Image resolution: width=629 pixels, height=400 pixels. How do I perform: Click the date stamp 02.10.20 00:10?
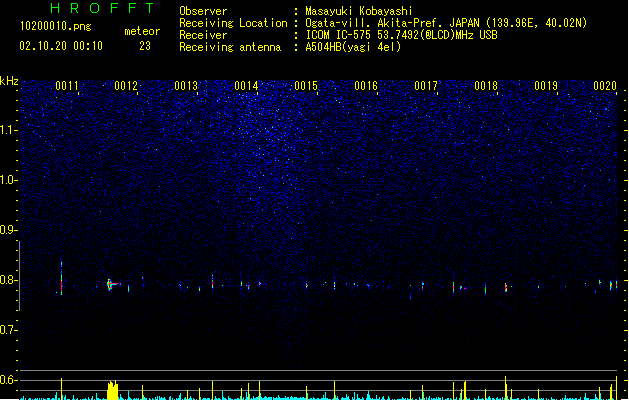pos(61,46)
